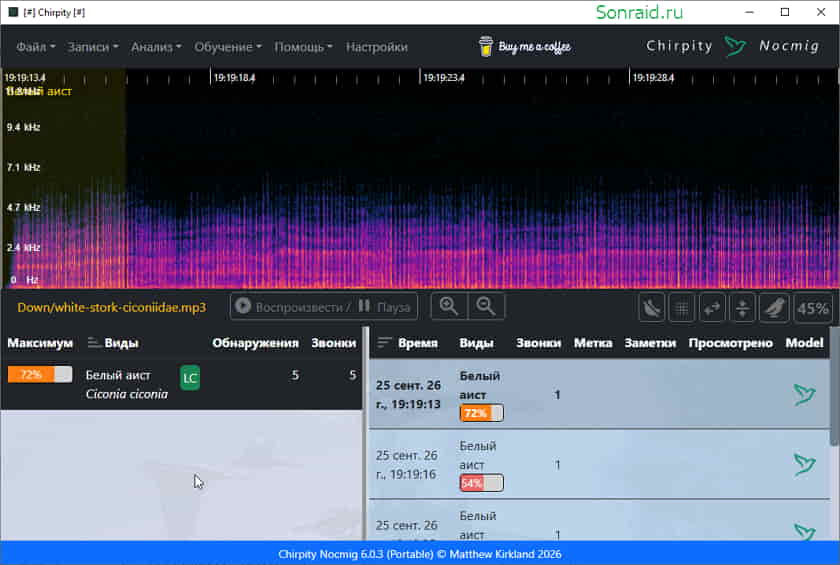Click the Buy me a coffee logo
The height and width of the screenshot is (565, 840).
(524, 47)
